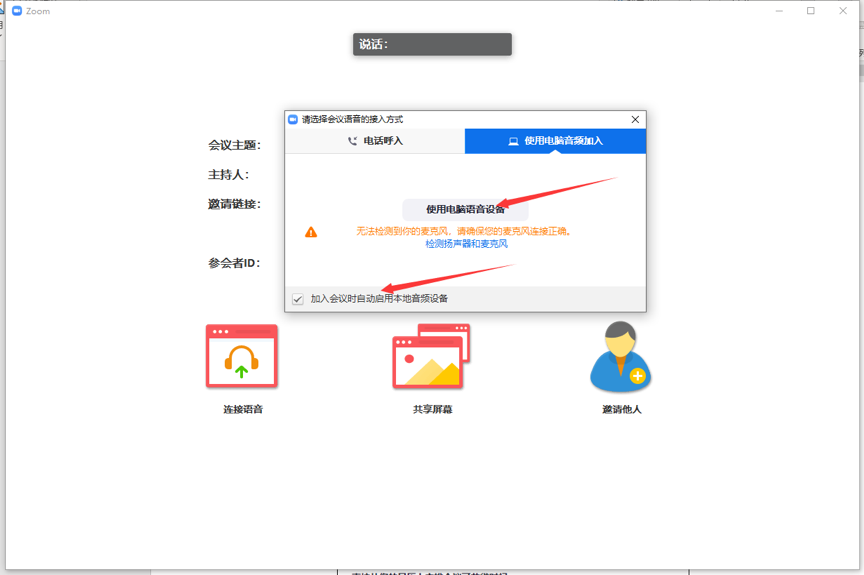Screen dimensions: 864x575
Task: Close the audio connection method dialog
Action: pyautogui.click(x=635, y=119)
